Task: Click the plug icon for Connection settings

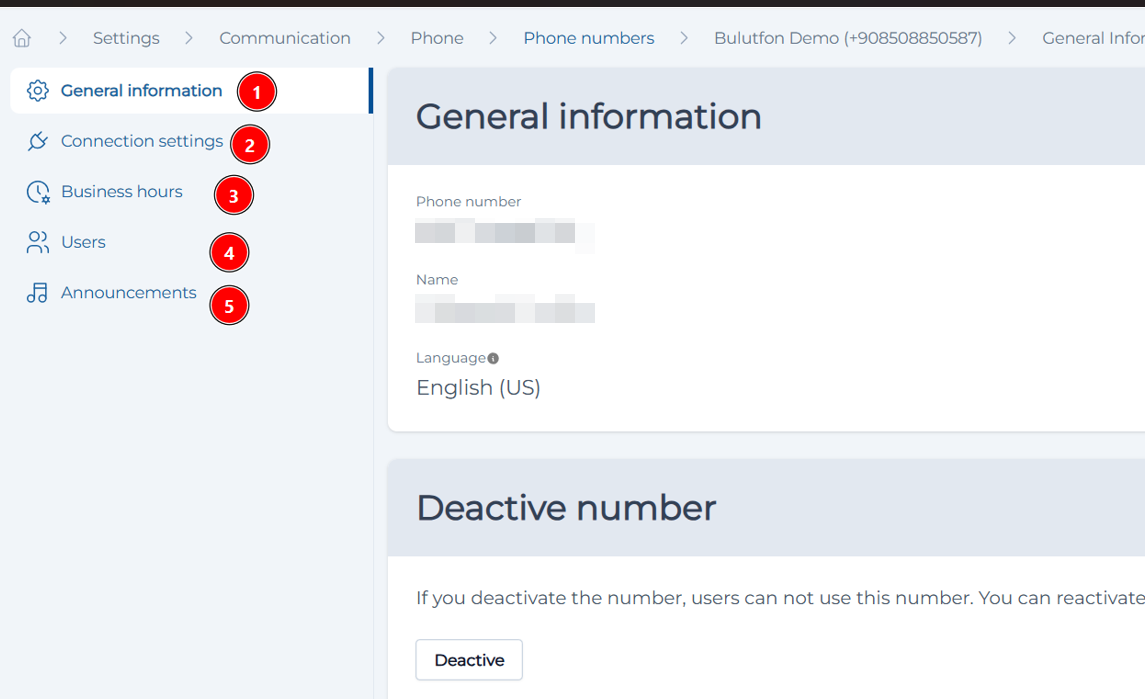Action: (38, 141)
